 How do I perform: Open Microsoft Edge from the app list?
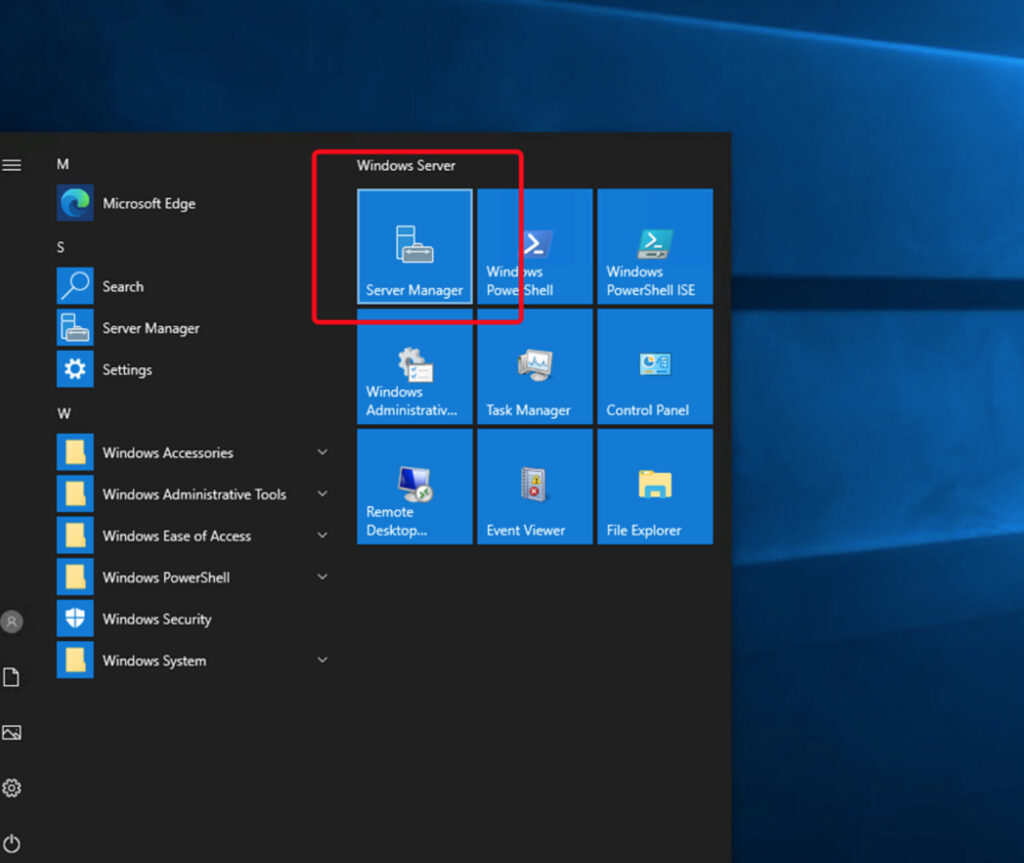(148, 204)
